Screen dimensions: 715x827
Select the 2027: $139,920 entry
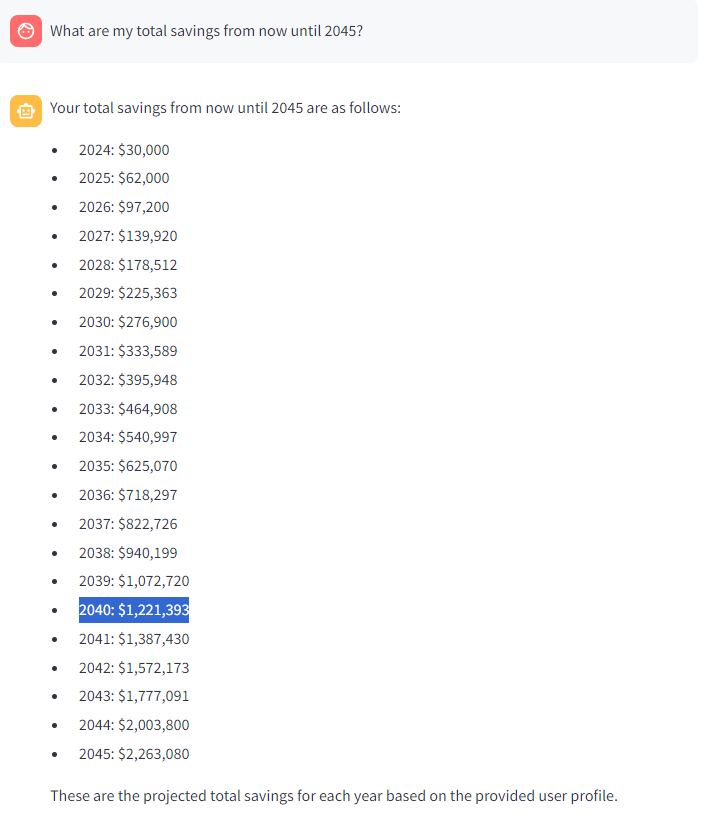click(x=128, y=236)
